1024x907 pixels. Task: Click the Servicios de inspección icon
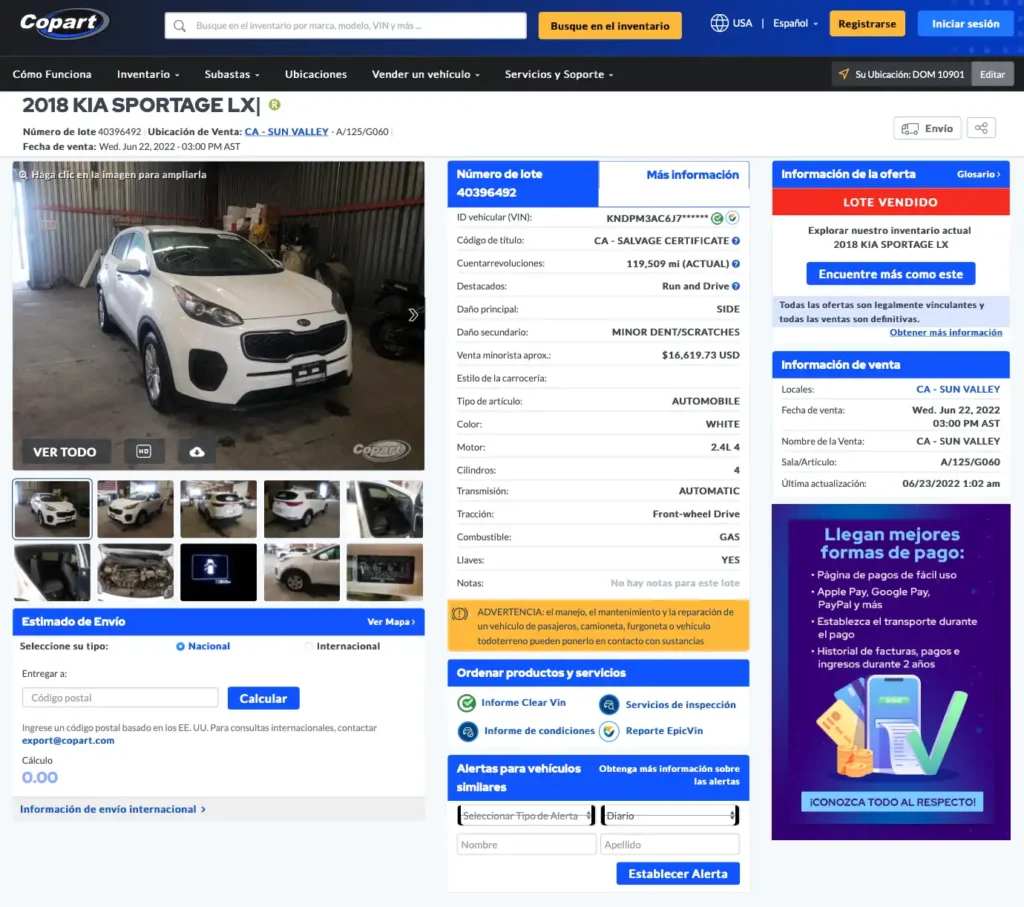(609, 705)
